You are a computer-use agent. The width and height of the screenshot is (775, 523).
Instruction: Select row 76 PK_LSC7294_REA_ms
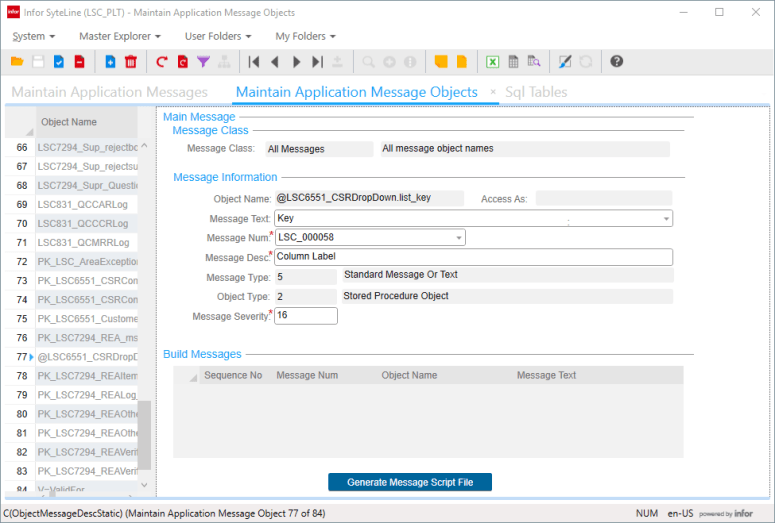coord(86,338)
